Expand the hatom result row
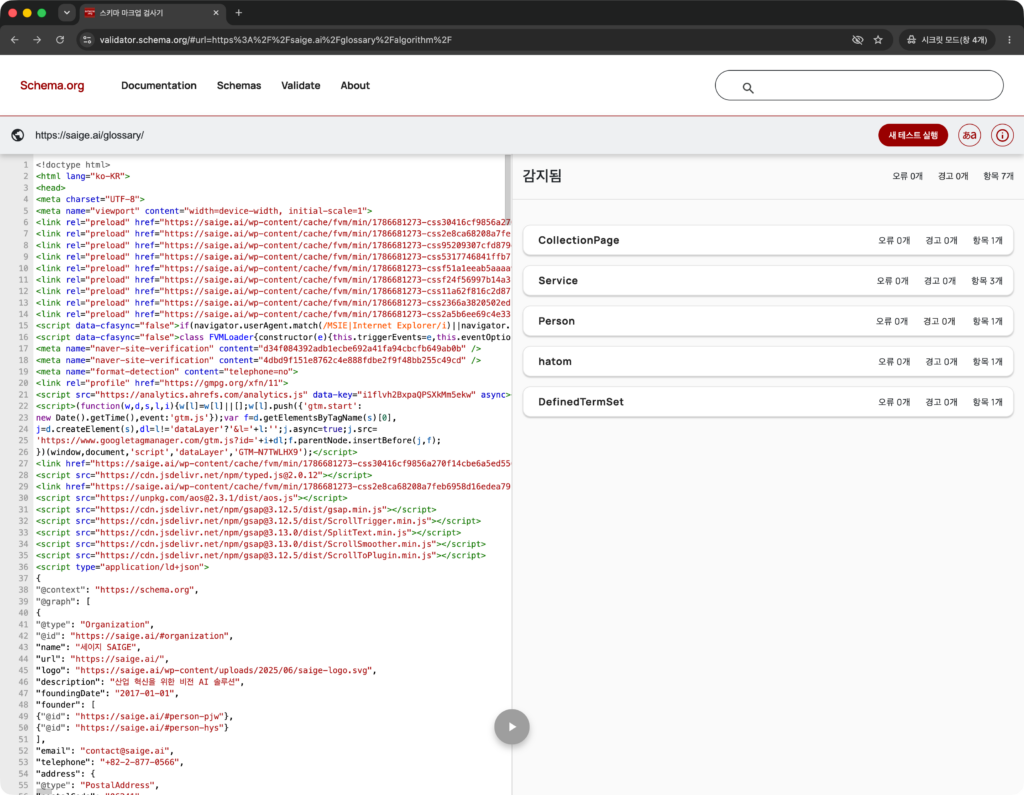The height and width of the screenshot is (795, 1024). coord(768,362)
